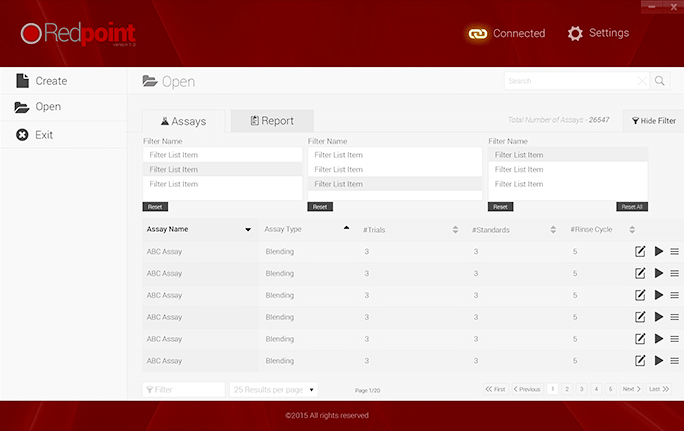Viewport: 684px width, 431px height.
Task: Click Exit in the left sidebar
Action: pyautogui.click(x=44, y=135)
